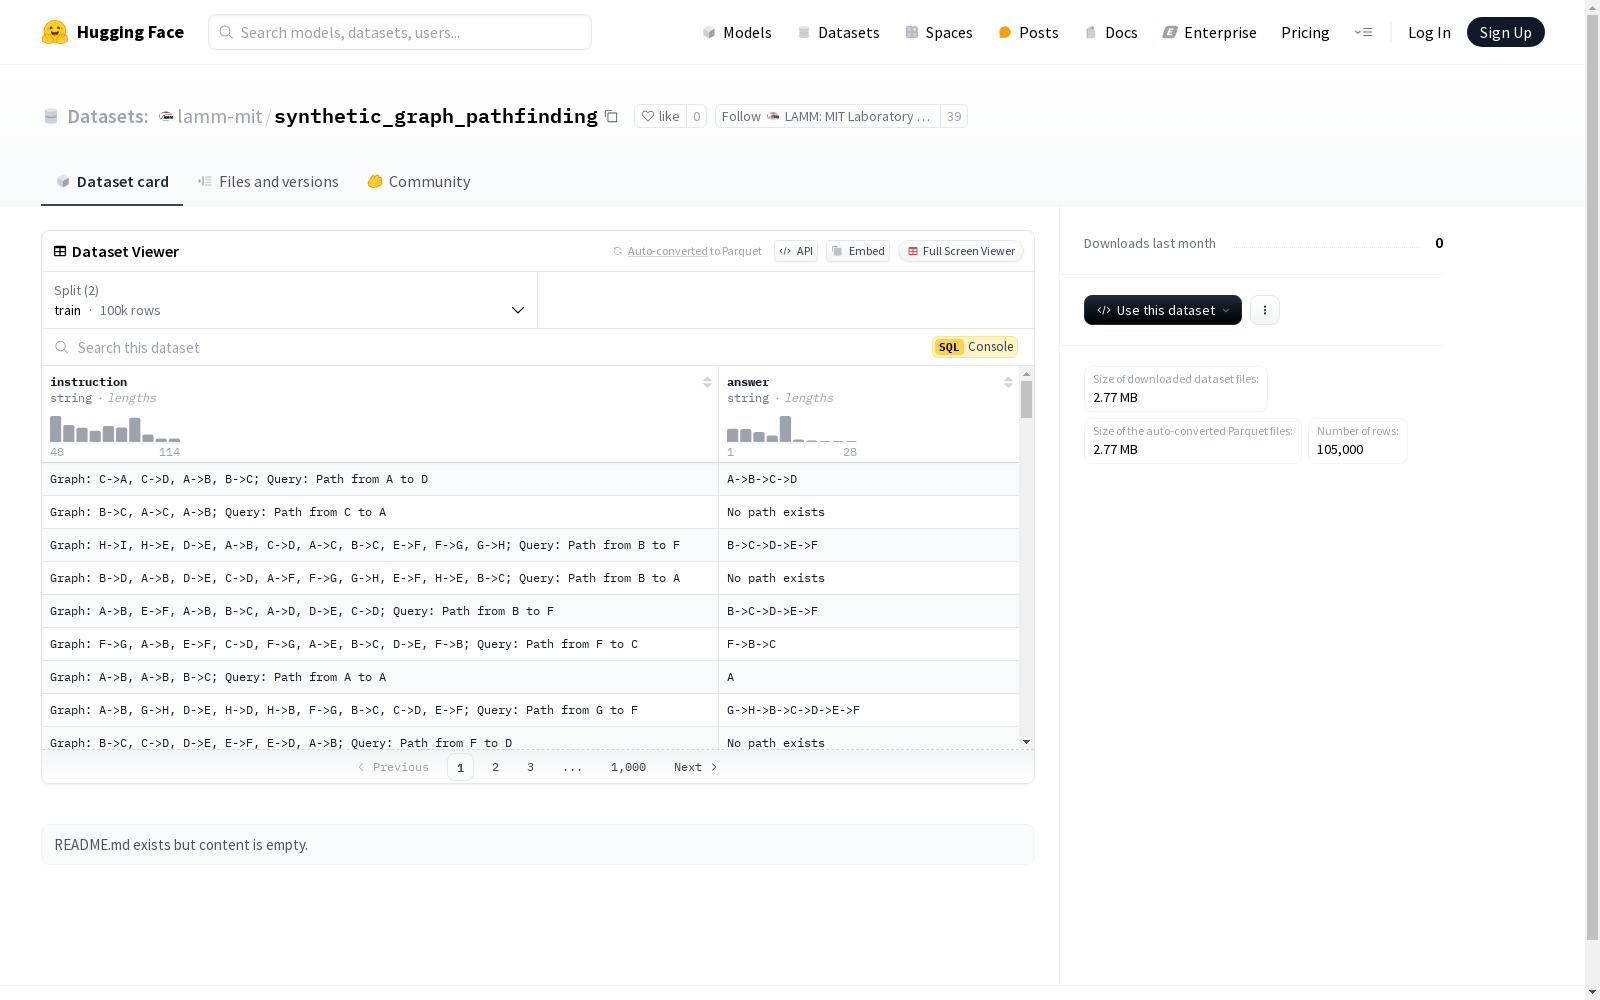The image size is (1600, 1000).
Task: Click the lamm-mit organization avatar icon
Action: click(x=166, y=116)
